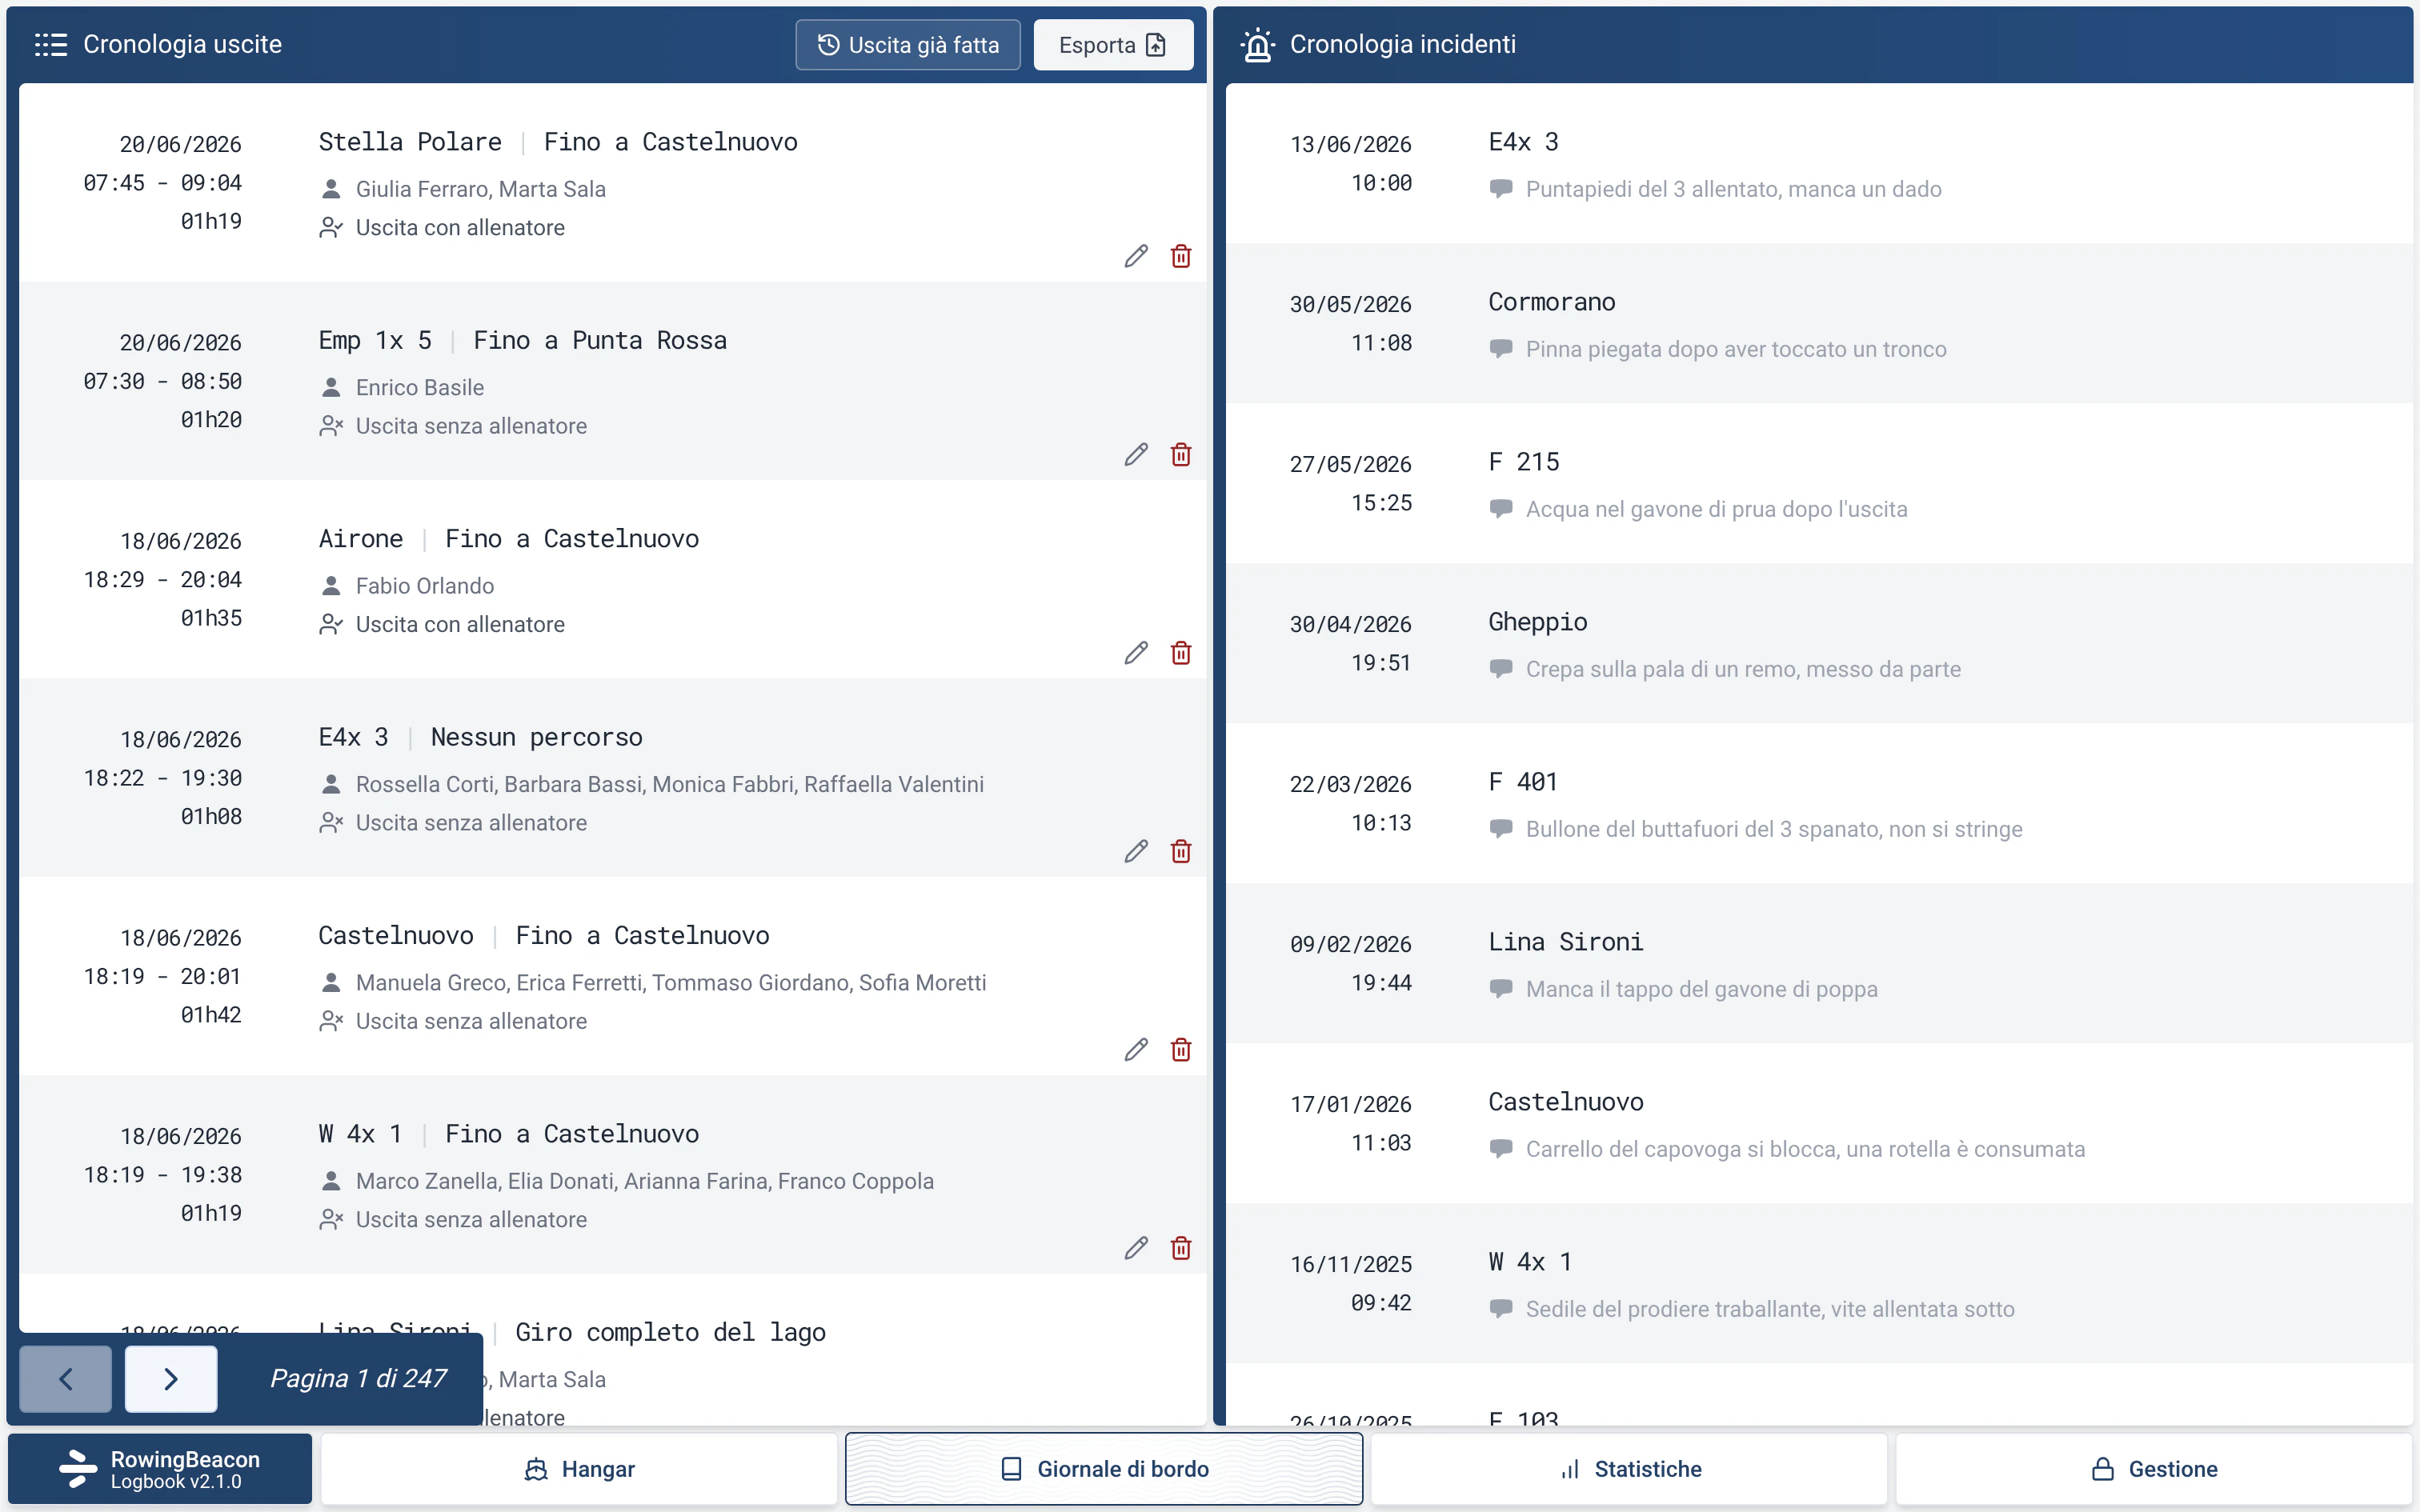Export the log with Esporta
Viewport: 2420px width, 1512px height.
[x=1113, y=45]
